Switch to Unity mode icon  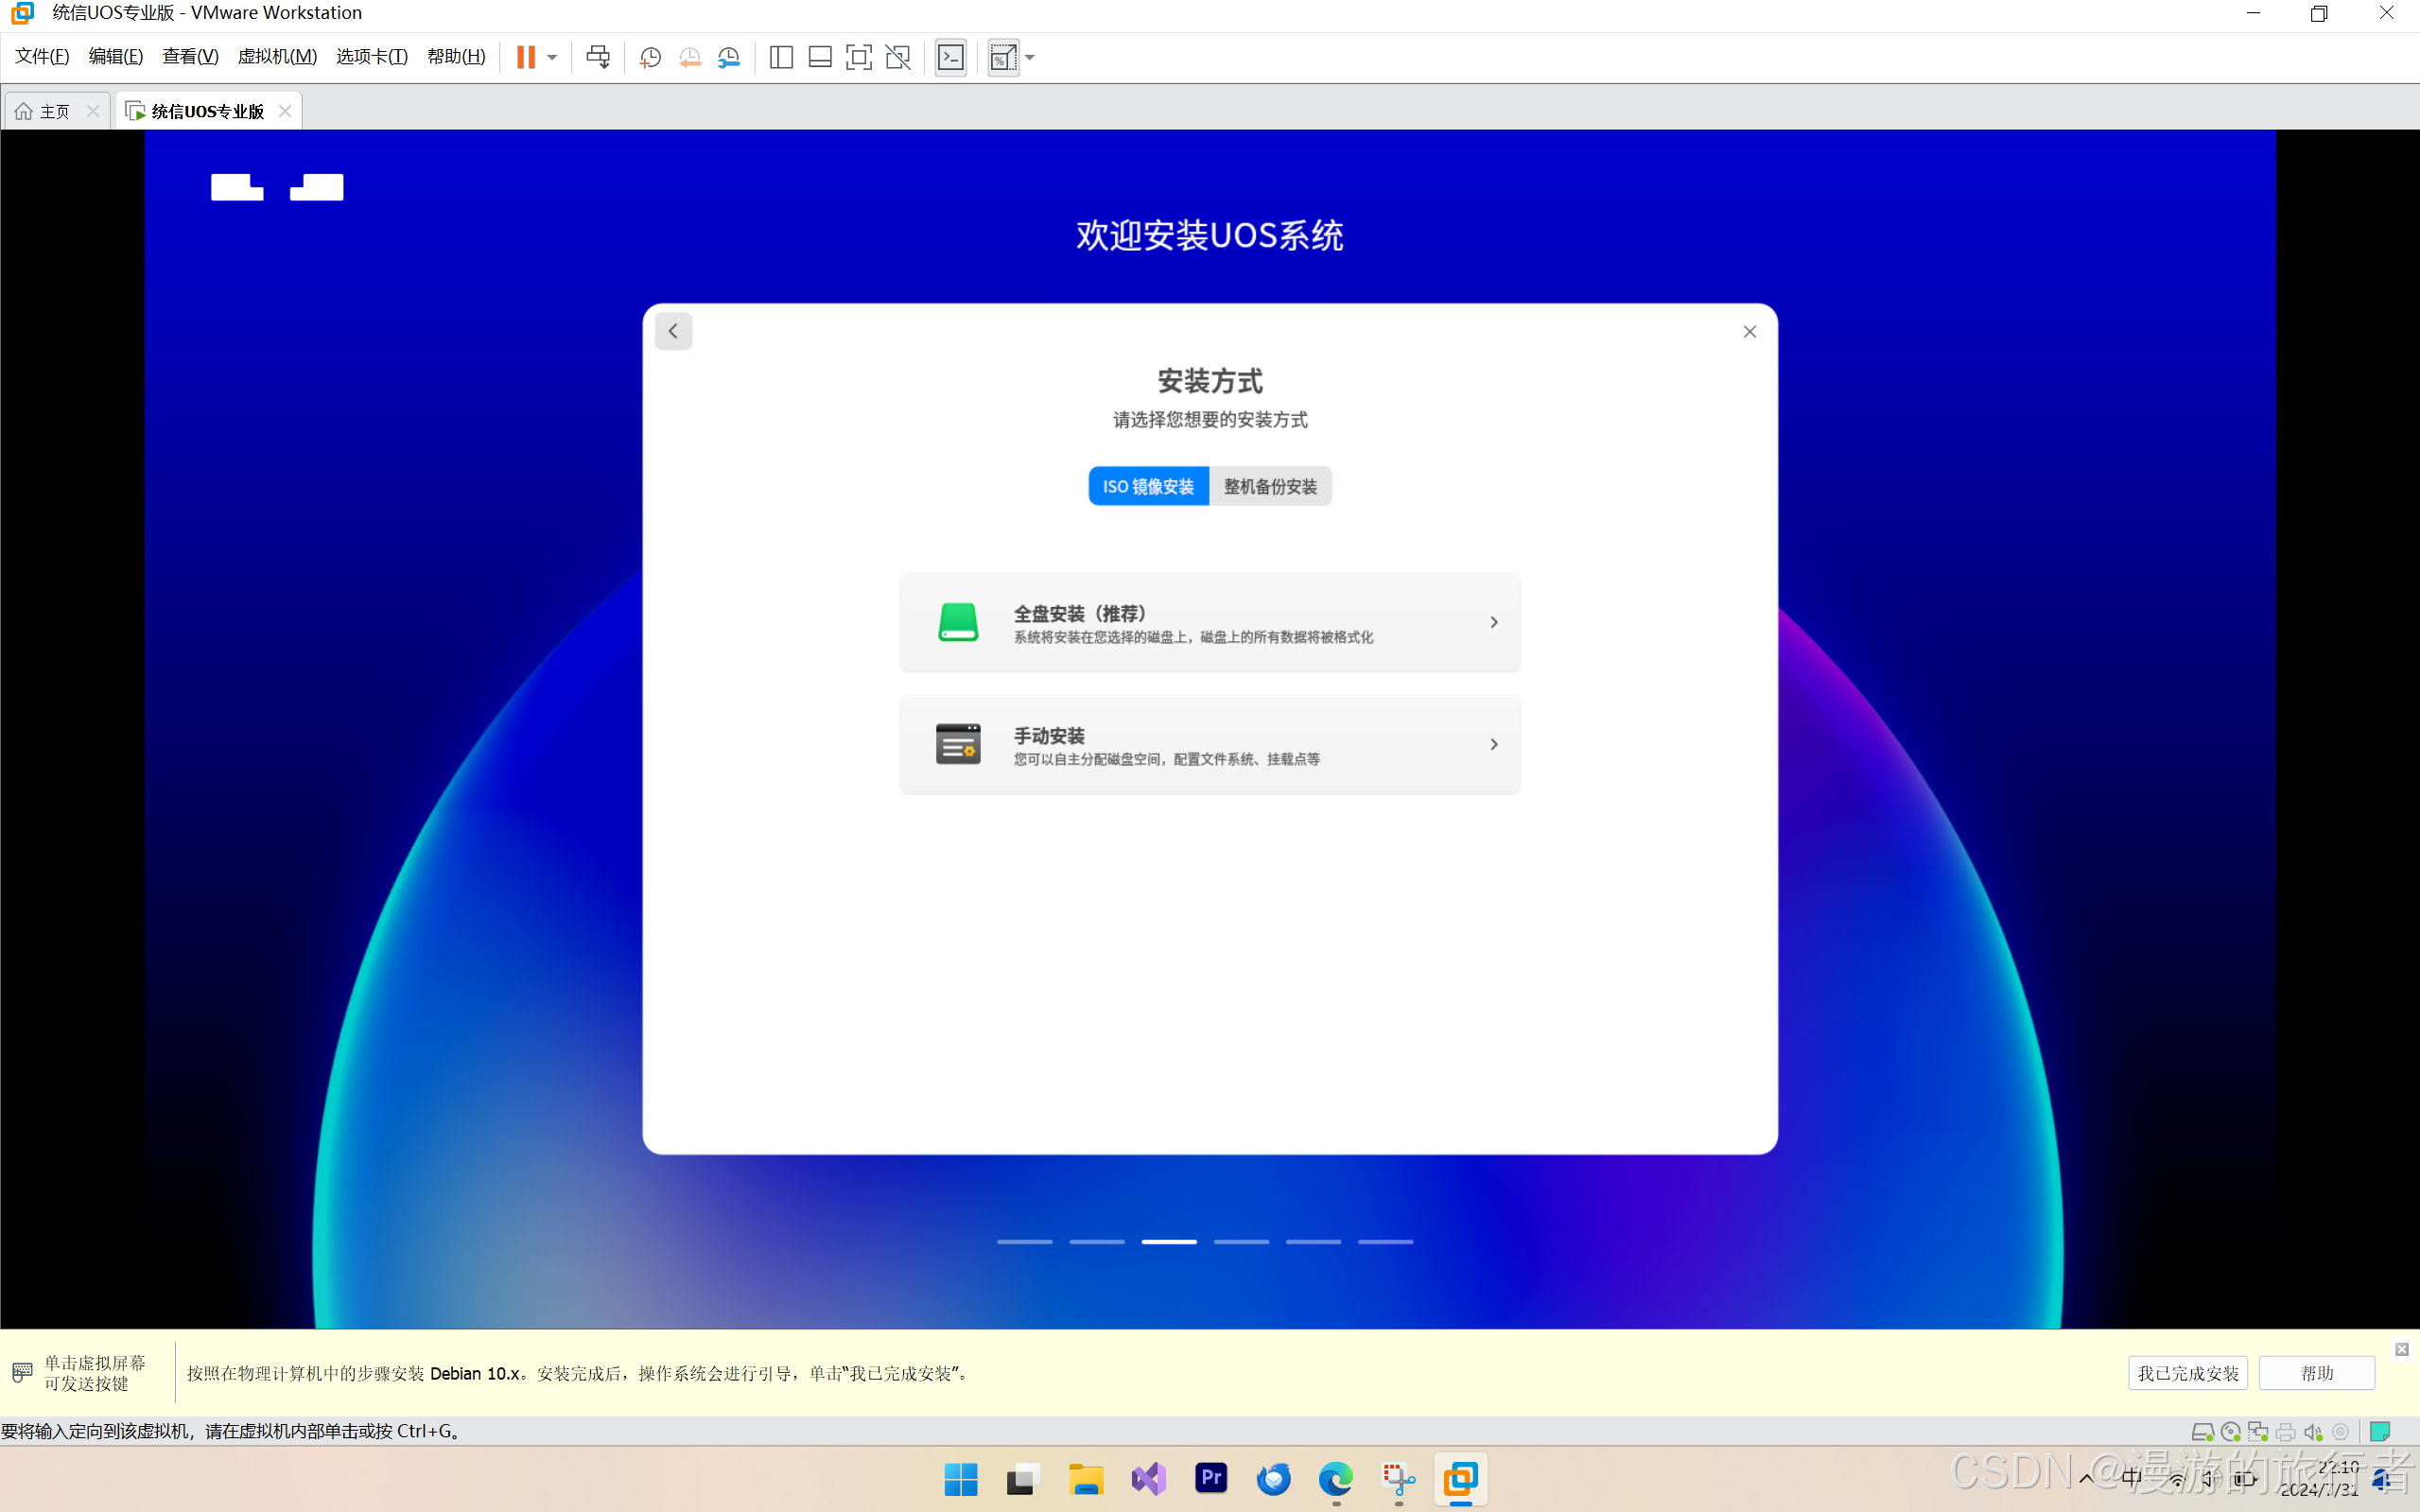click(x=898, y=57)
